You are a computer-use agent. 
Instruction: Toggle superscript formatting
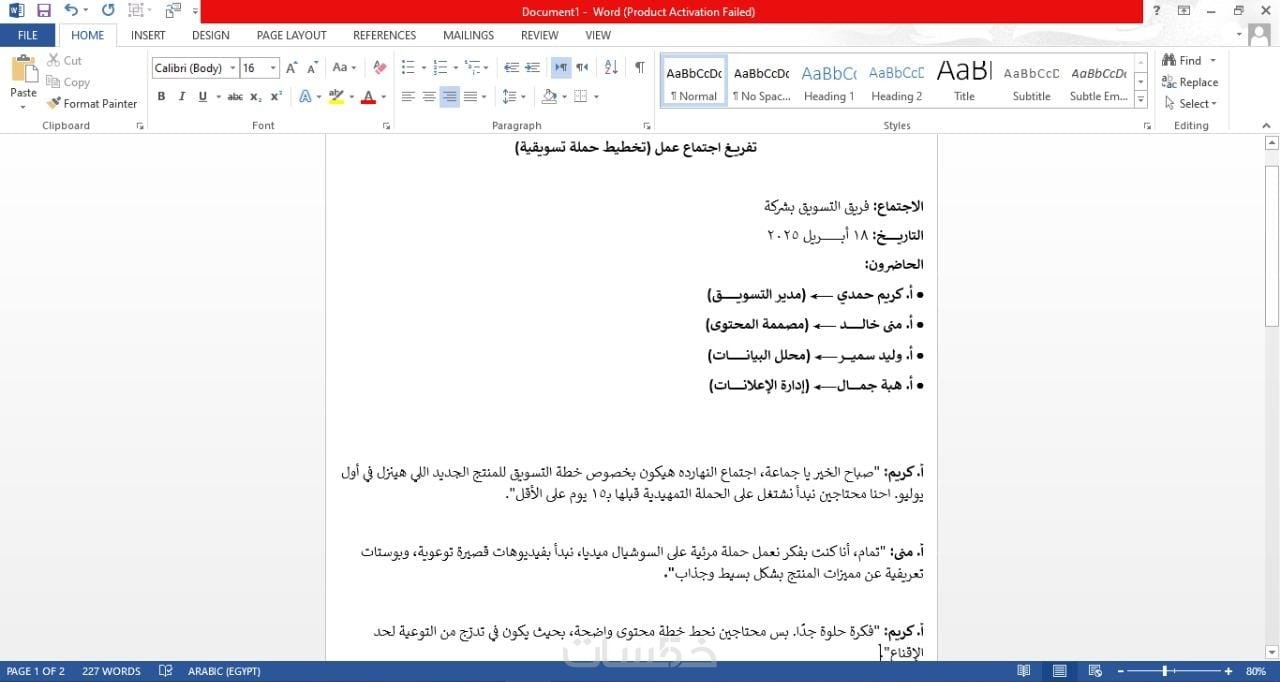tap(277, 97)
